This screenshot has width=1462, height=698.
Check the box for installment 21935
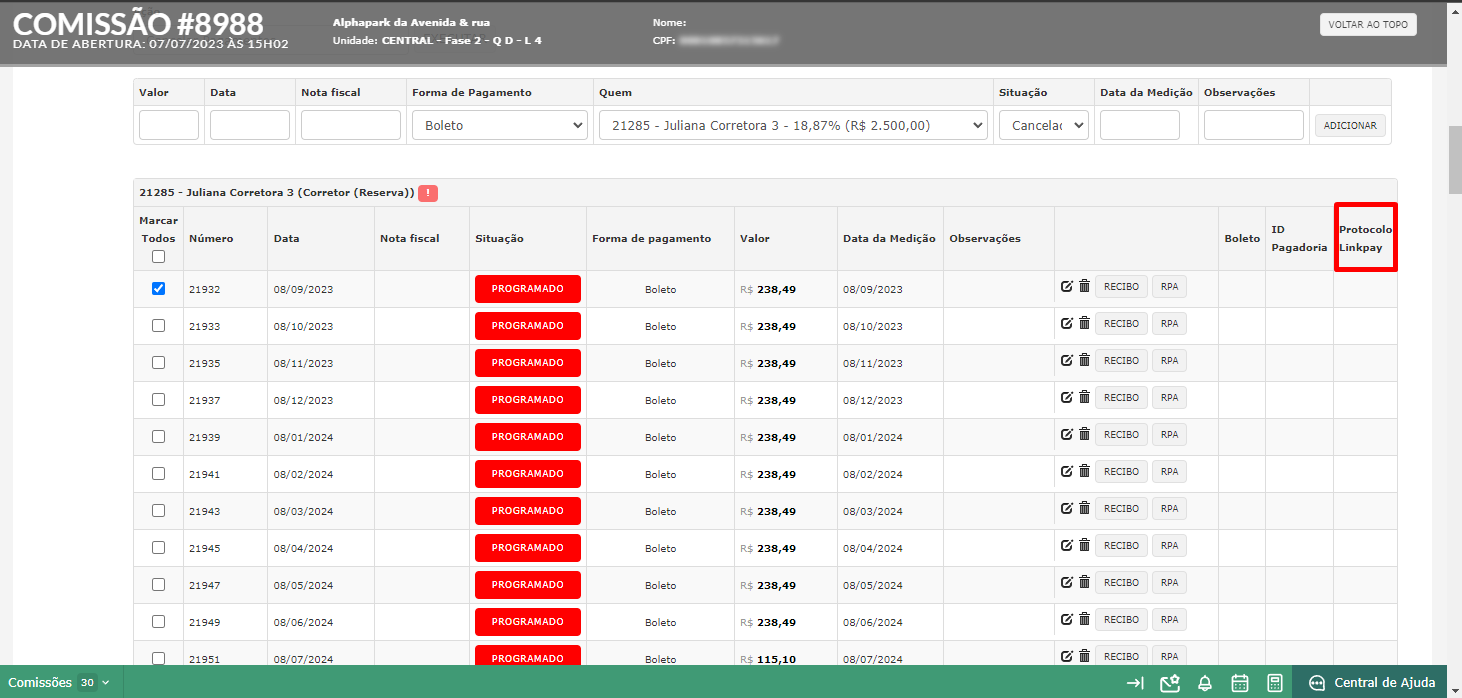(158, 362)
